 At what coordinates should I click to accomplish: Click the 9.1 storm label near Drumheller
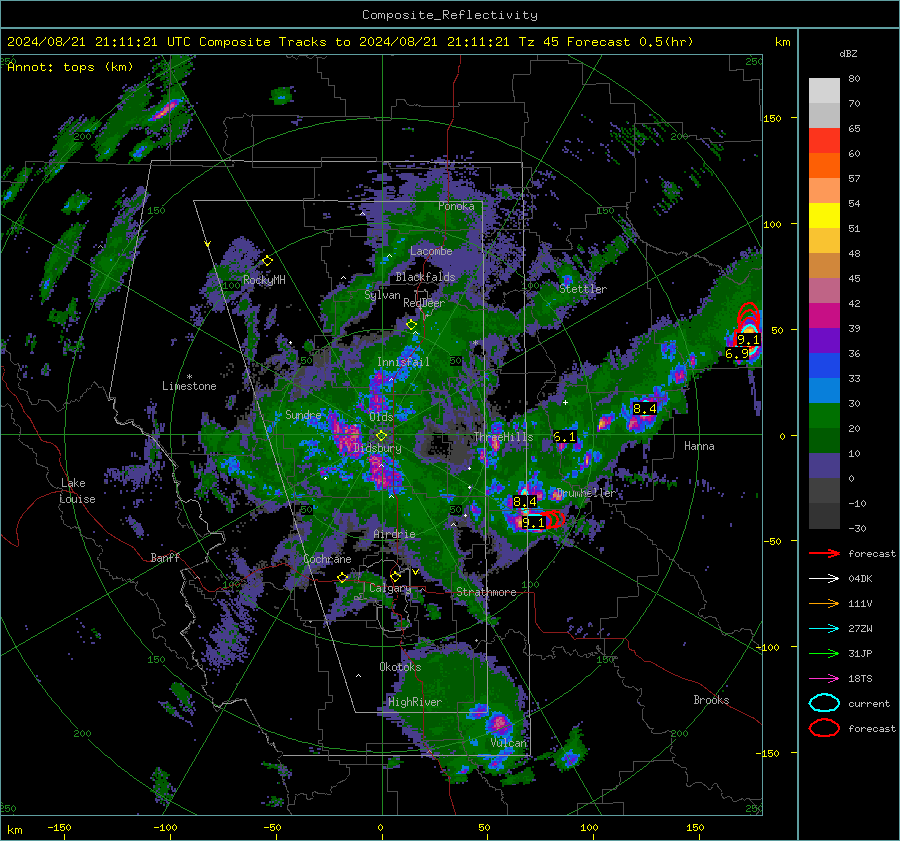click(x=533, y=522)
